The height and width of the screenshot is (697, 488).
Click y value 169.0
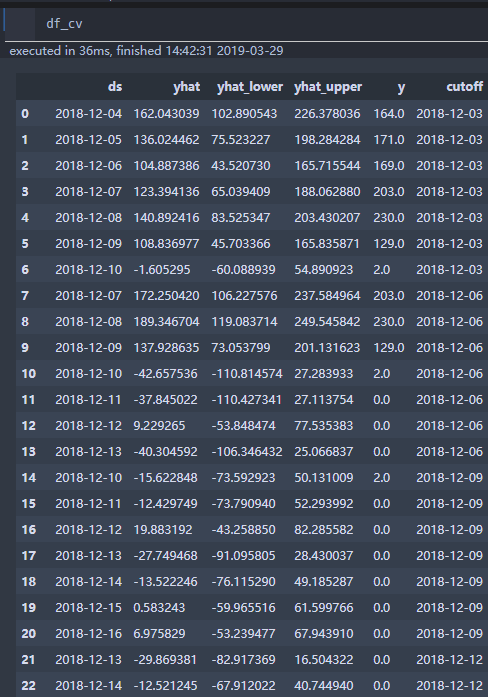(389, 166)
